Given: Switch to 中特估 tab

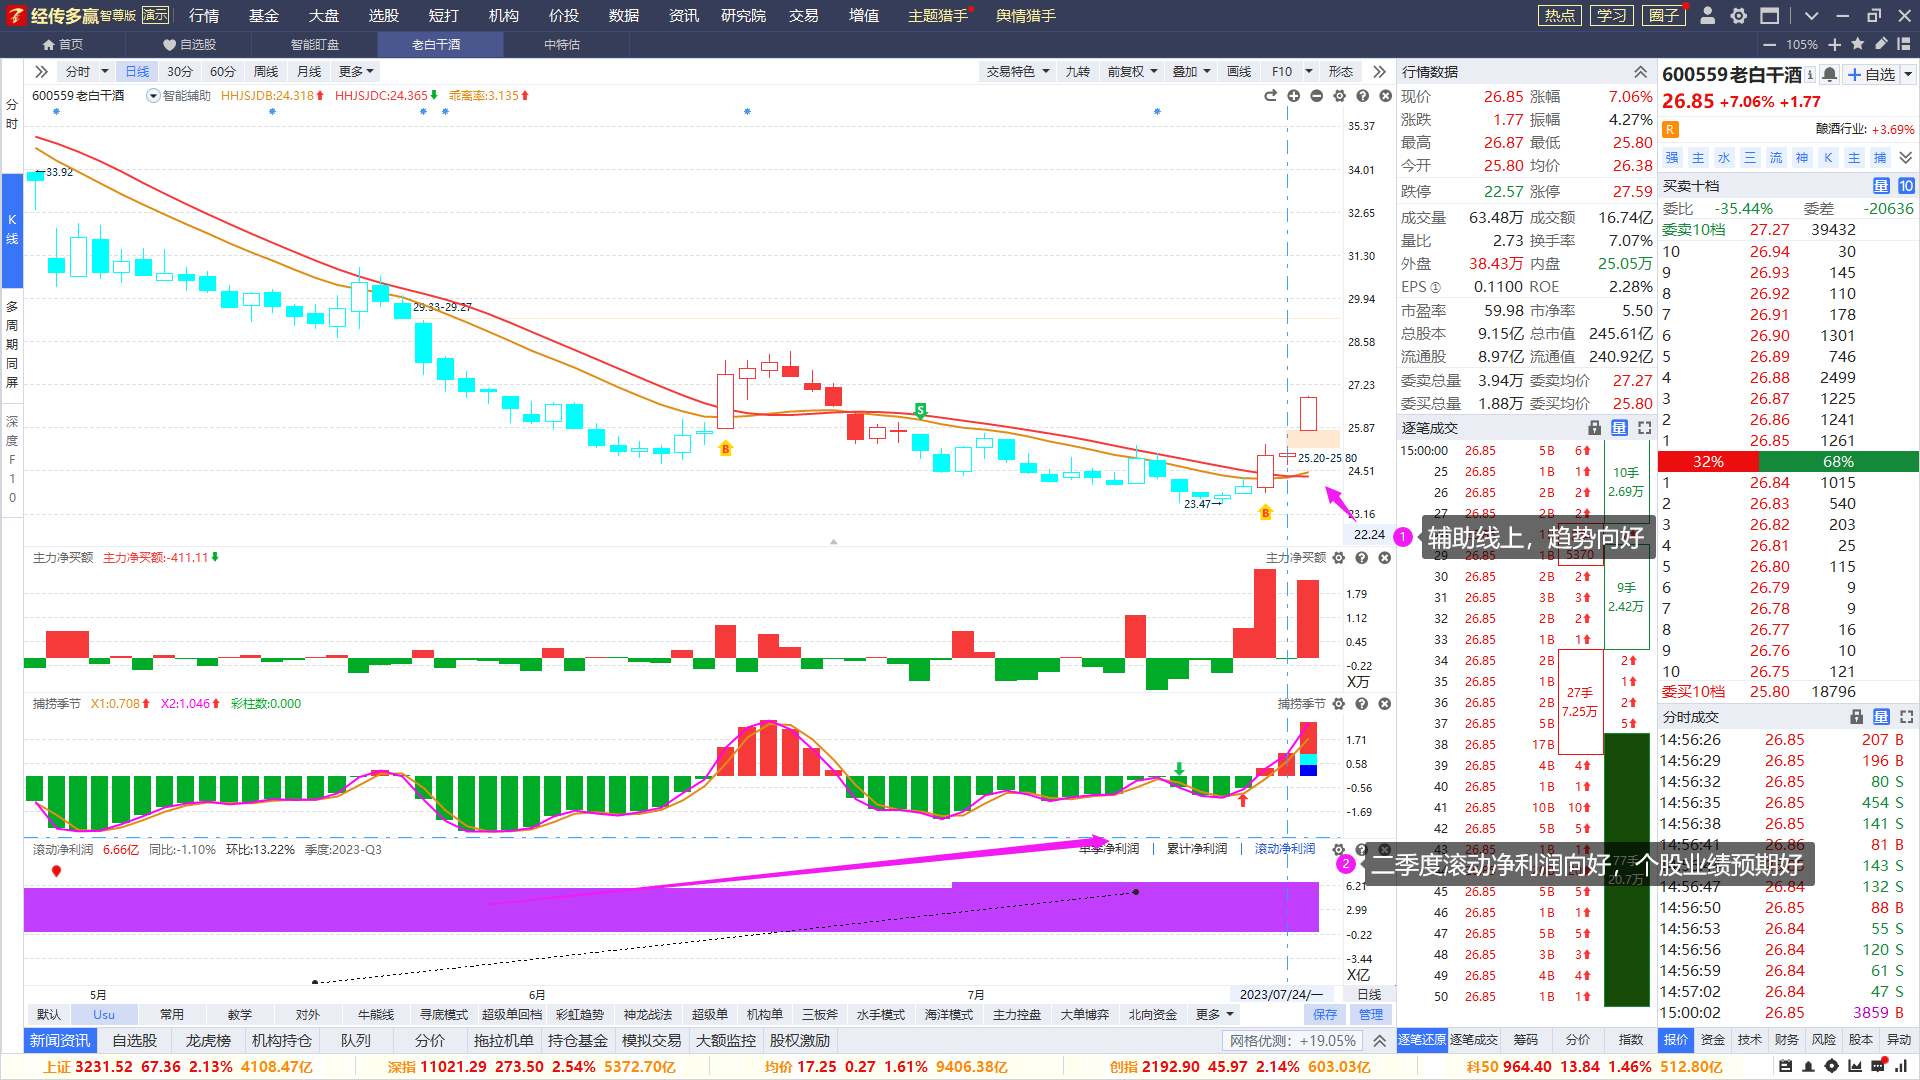Looking at the screenshot, I should coord(562,44).
